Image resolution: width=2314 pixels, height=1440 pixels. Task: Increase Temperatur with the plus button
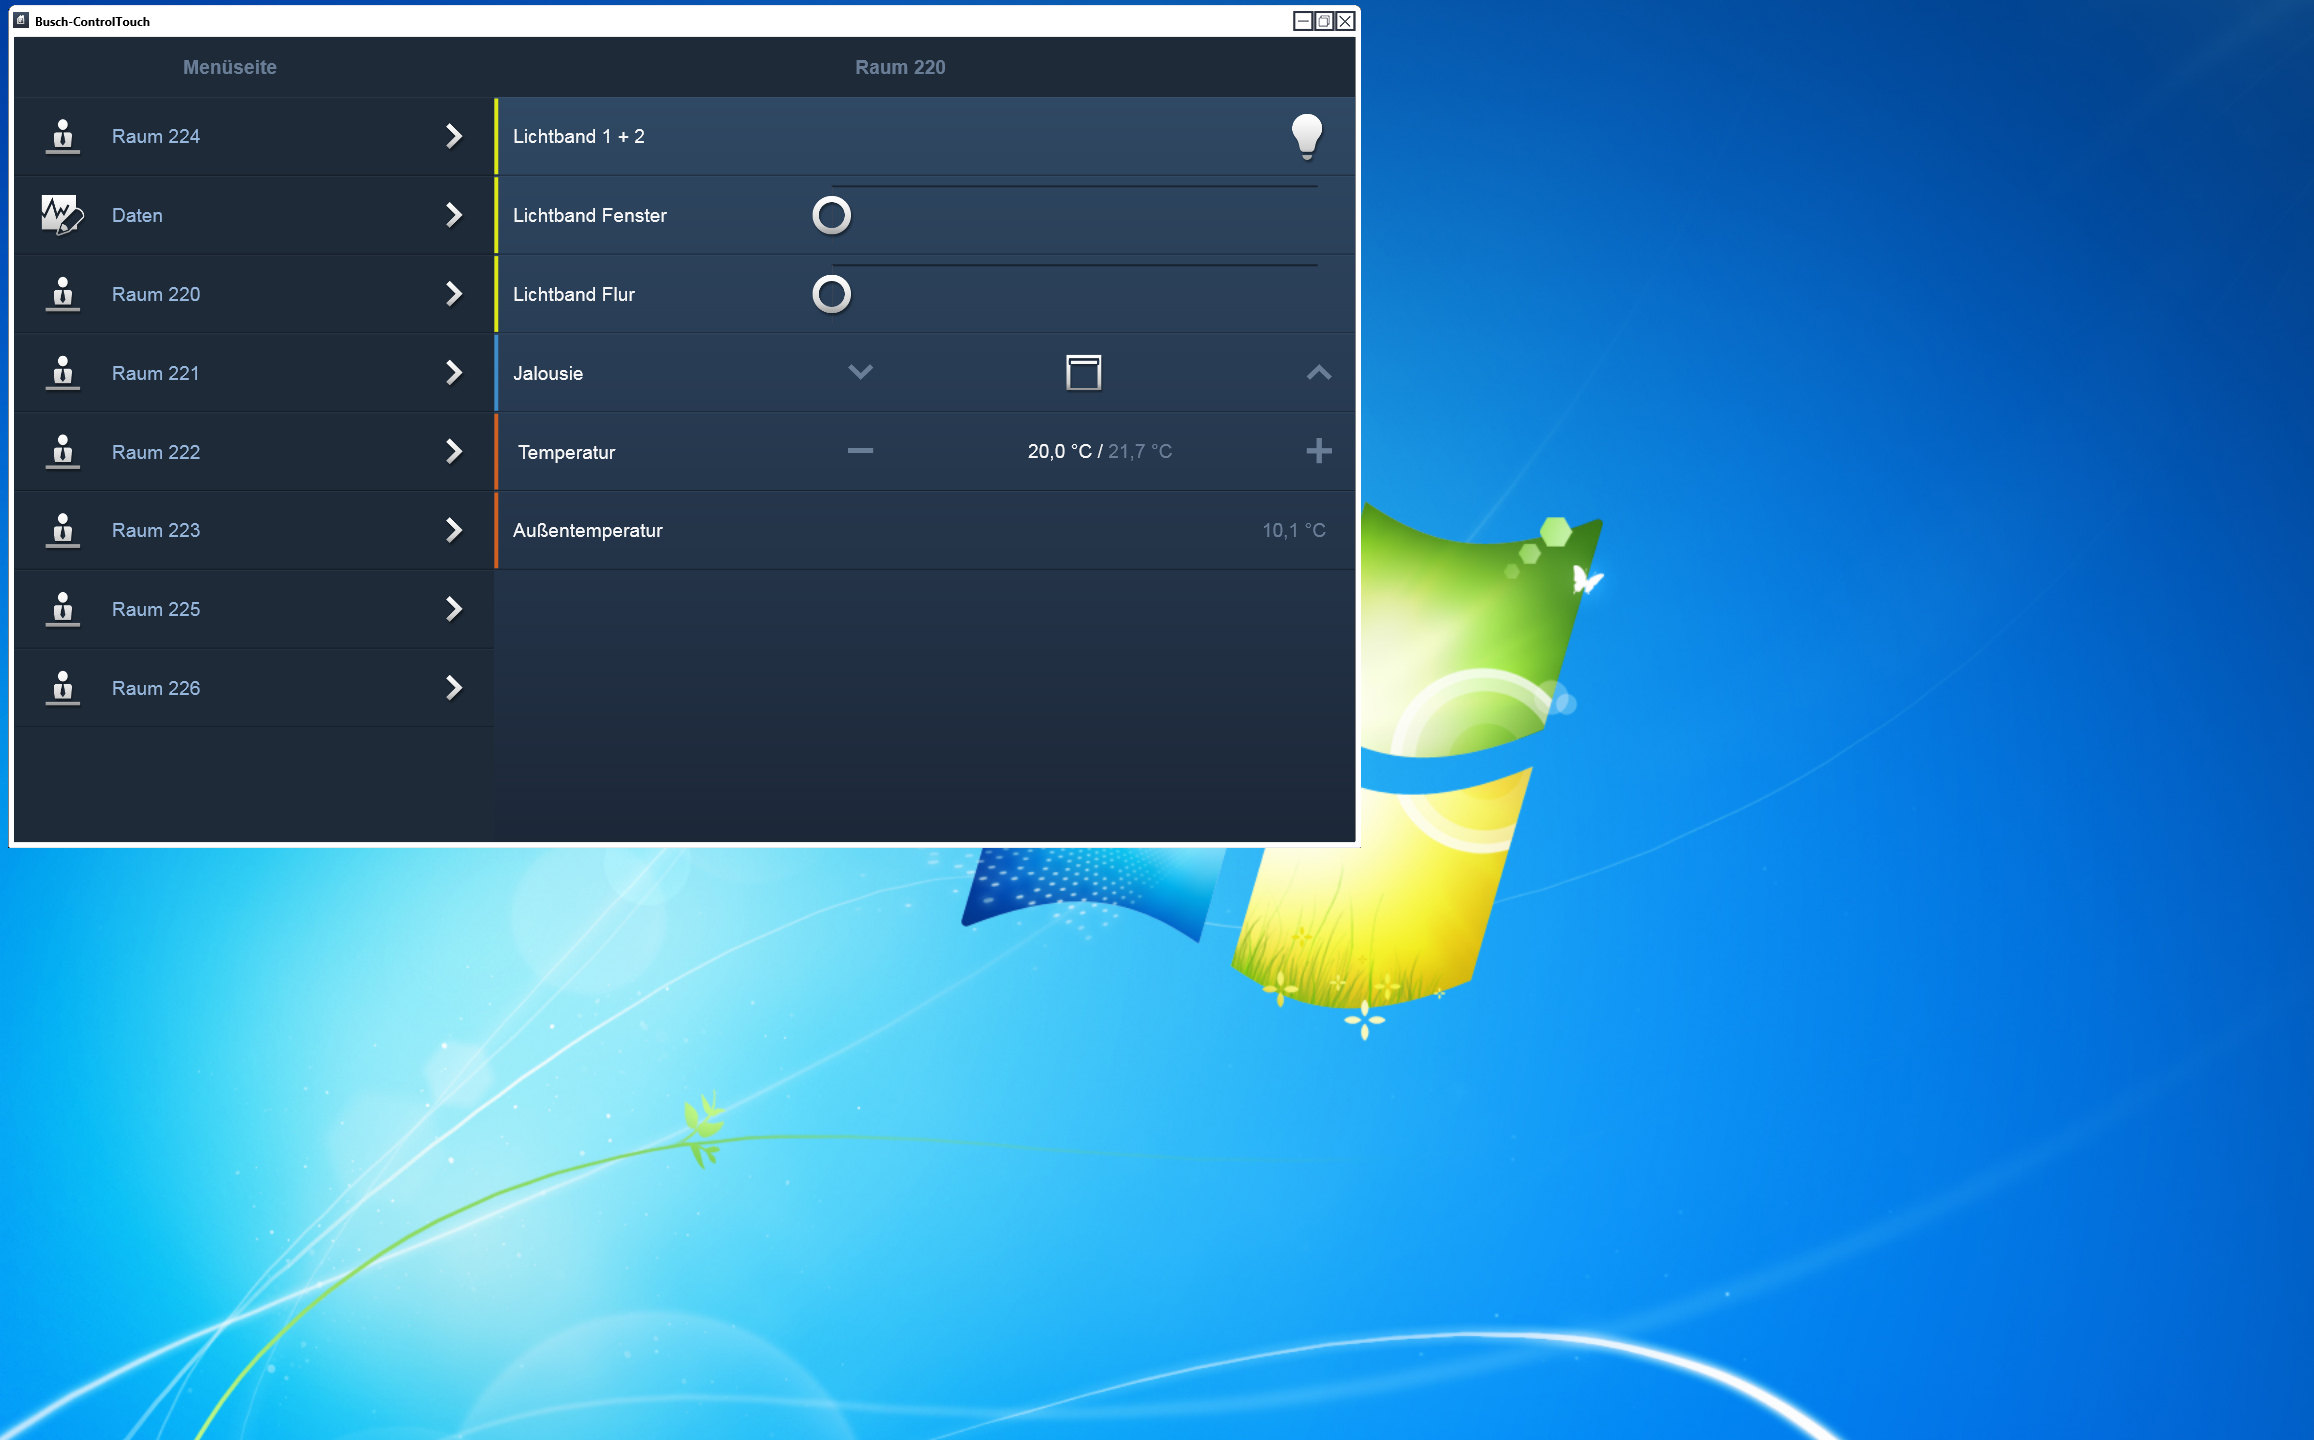point(1318,451)
